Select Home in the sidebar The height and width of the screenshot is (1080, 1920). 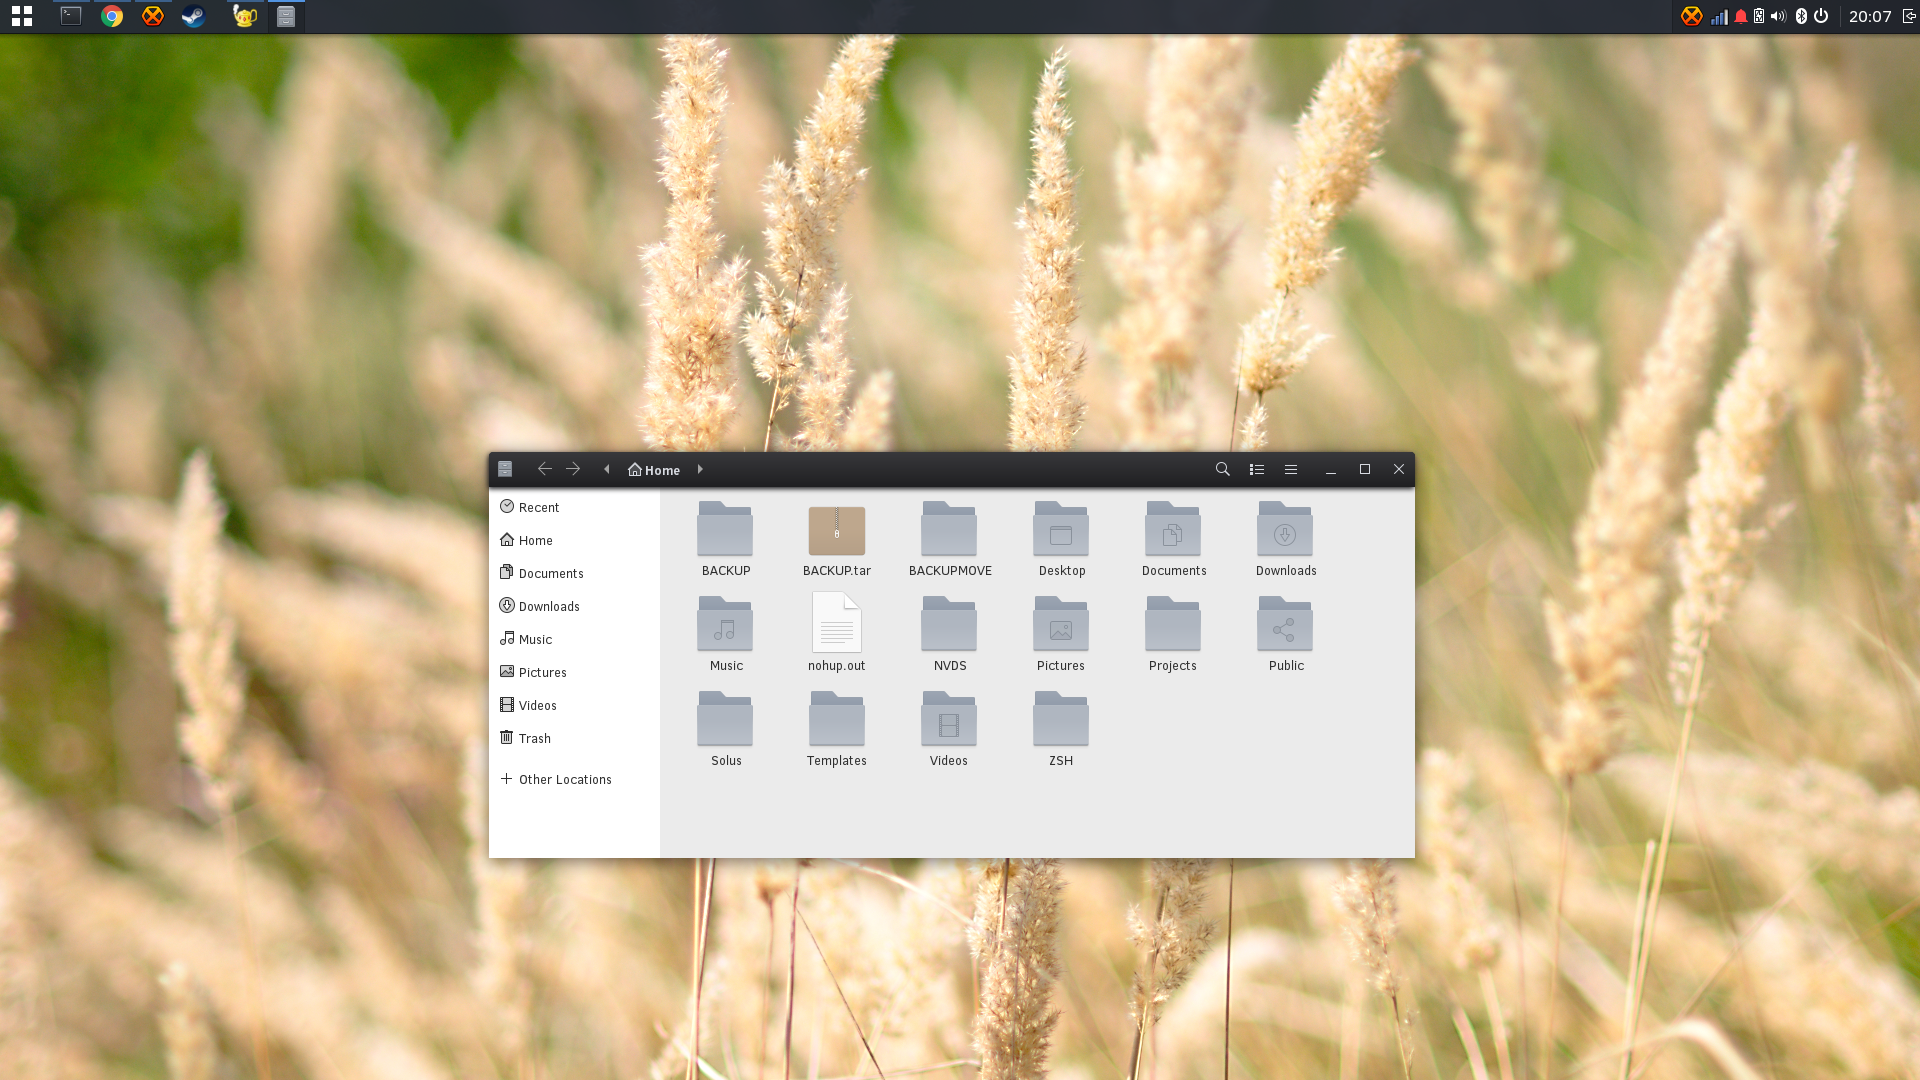tap(574, 540)
